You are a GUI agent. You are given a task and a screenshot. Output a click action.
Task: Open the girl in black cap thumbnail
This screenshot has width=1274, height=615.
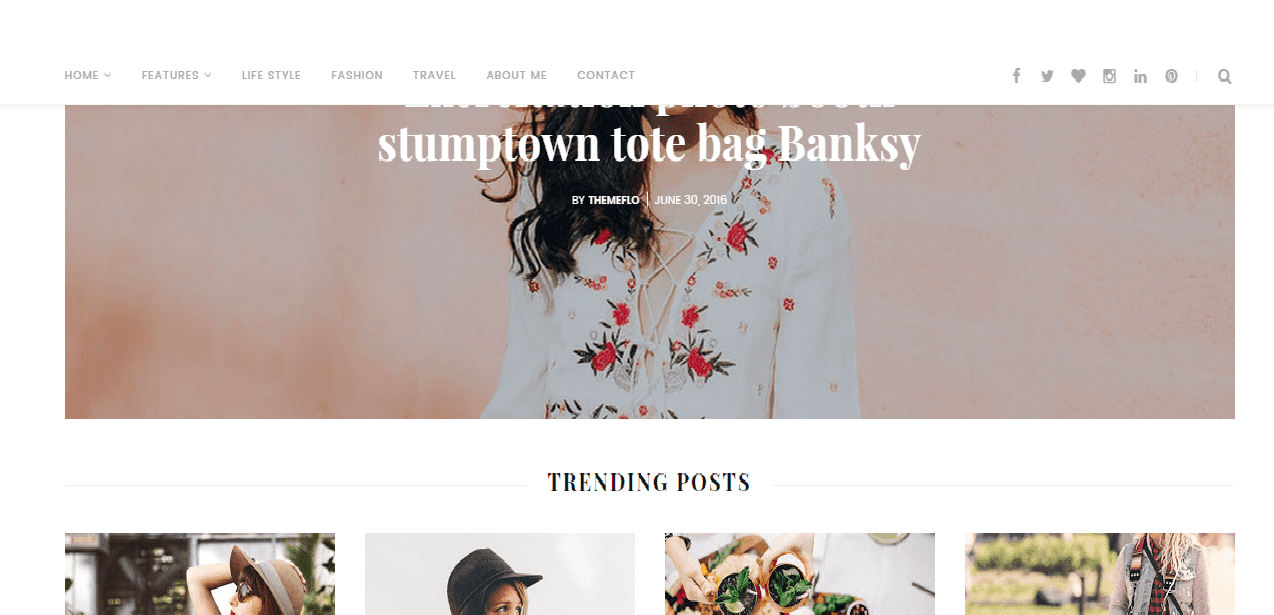pyautogui.click(x=500, y=574)
